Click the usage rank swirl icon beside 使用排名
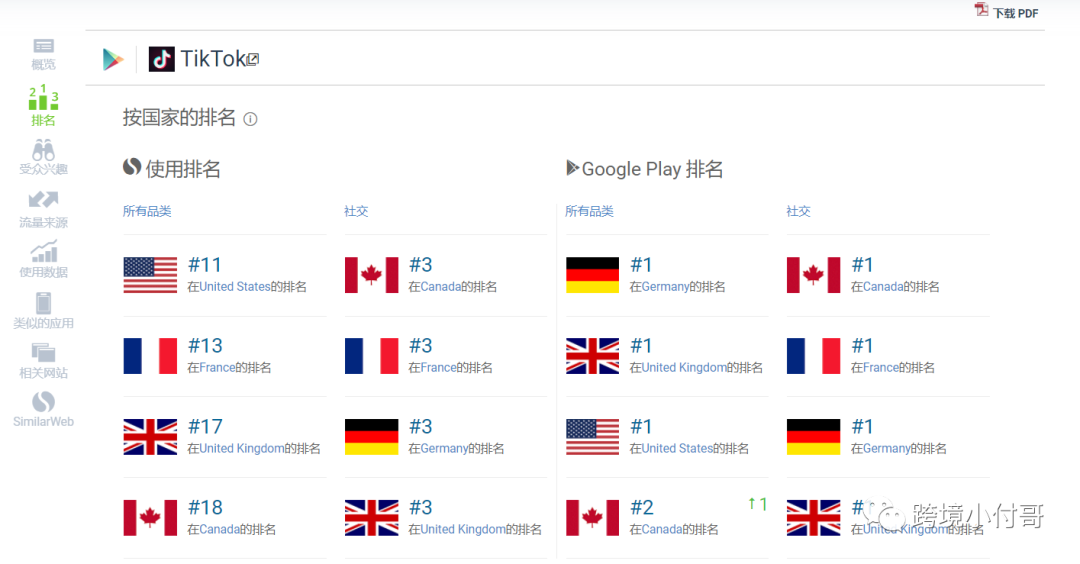 pyautogui.click(x=132, y=167)
